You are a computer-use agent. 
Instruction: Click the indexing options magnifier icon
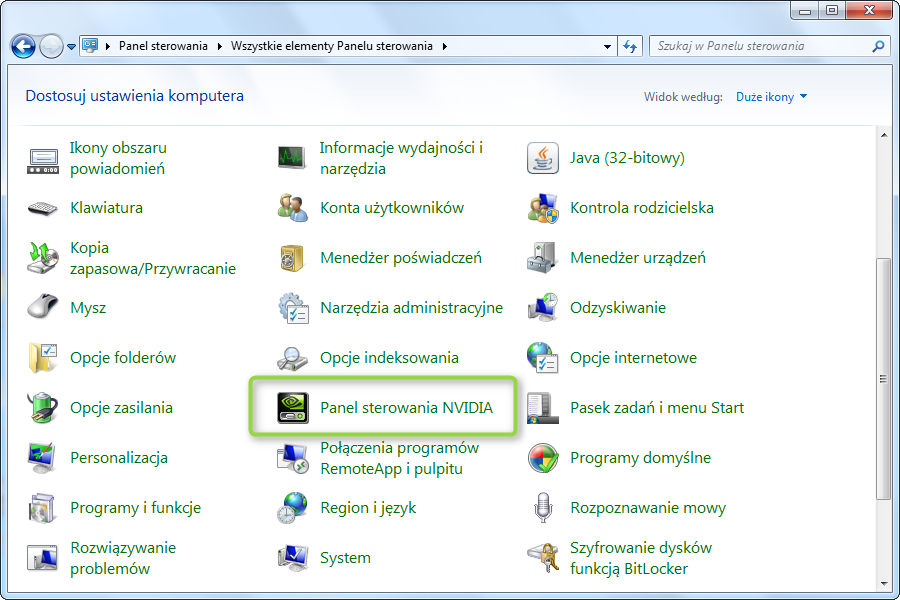(292, 358)
